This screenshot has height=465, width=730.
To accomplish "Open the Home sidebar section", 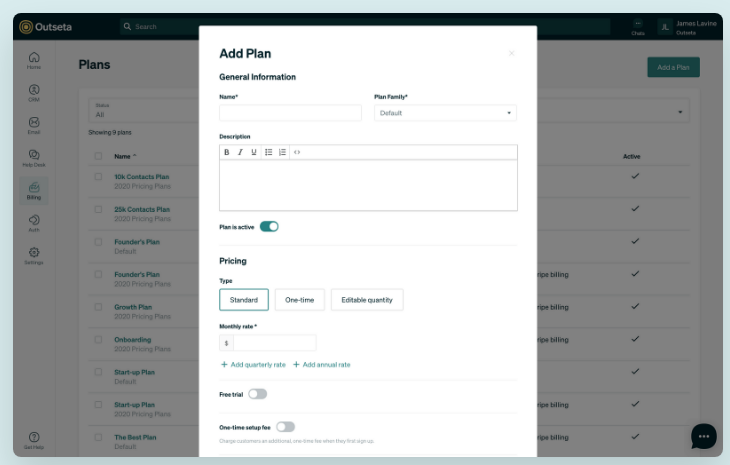I will [34, 61].
